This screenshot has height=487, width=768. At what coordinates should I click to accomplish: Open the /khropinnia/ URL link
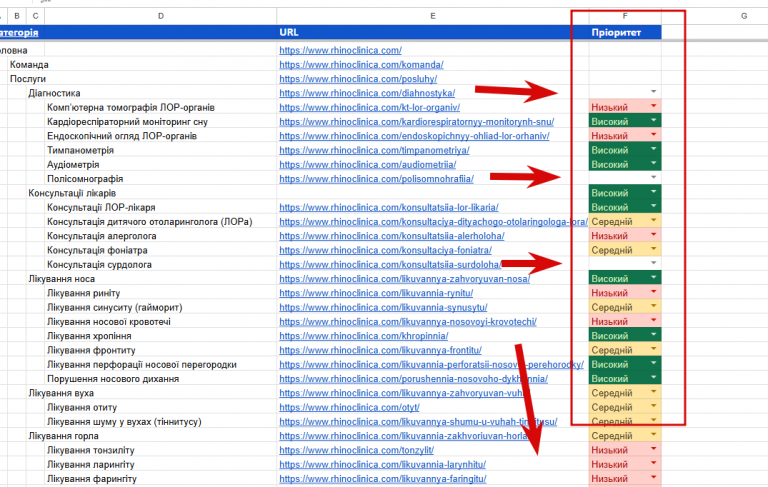[x=364, y=336]
